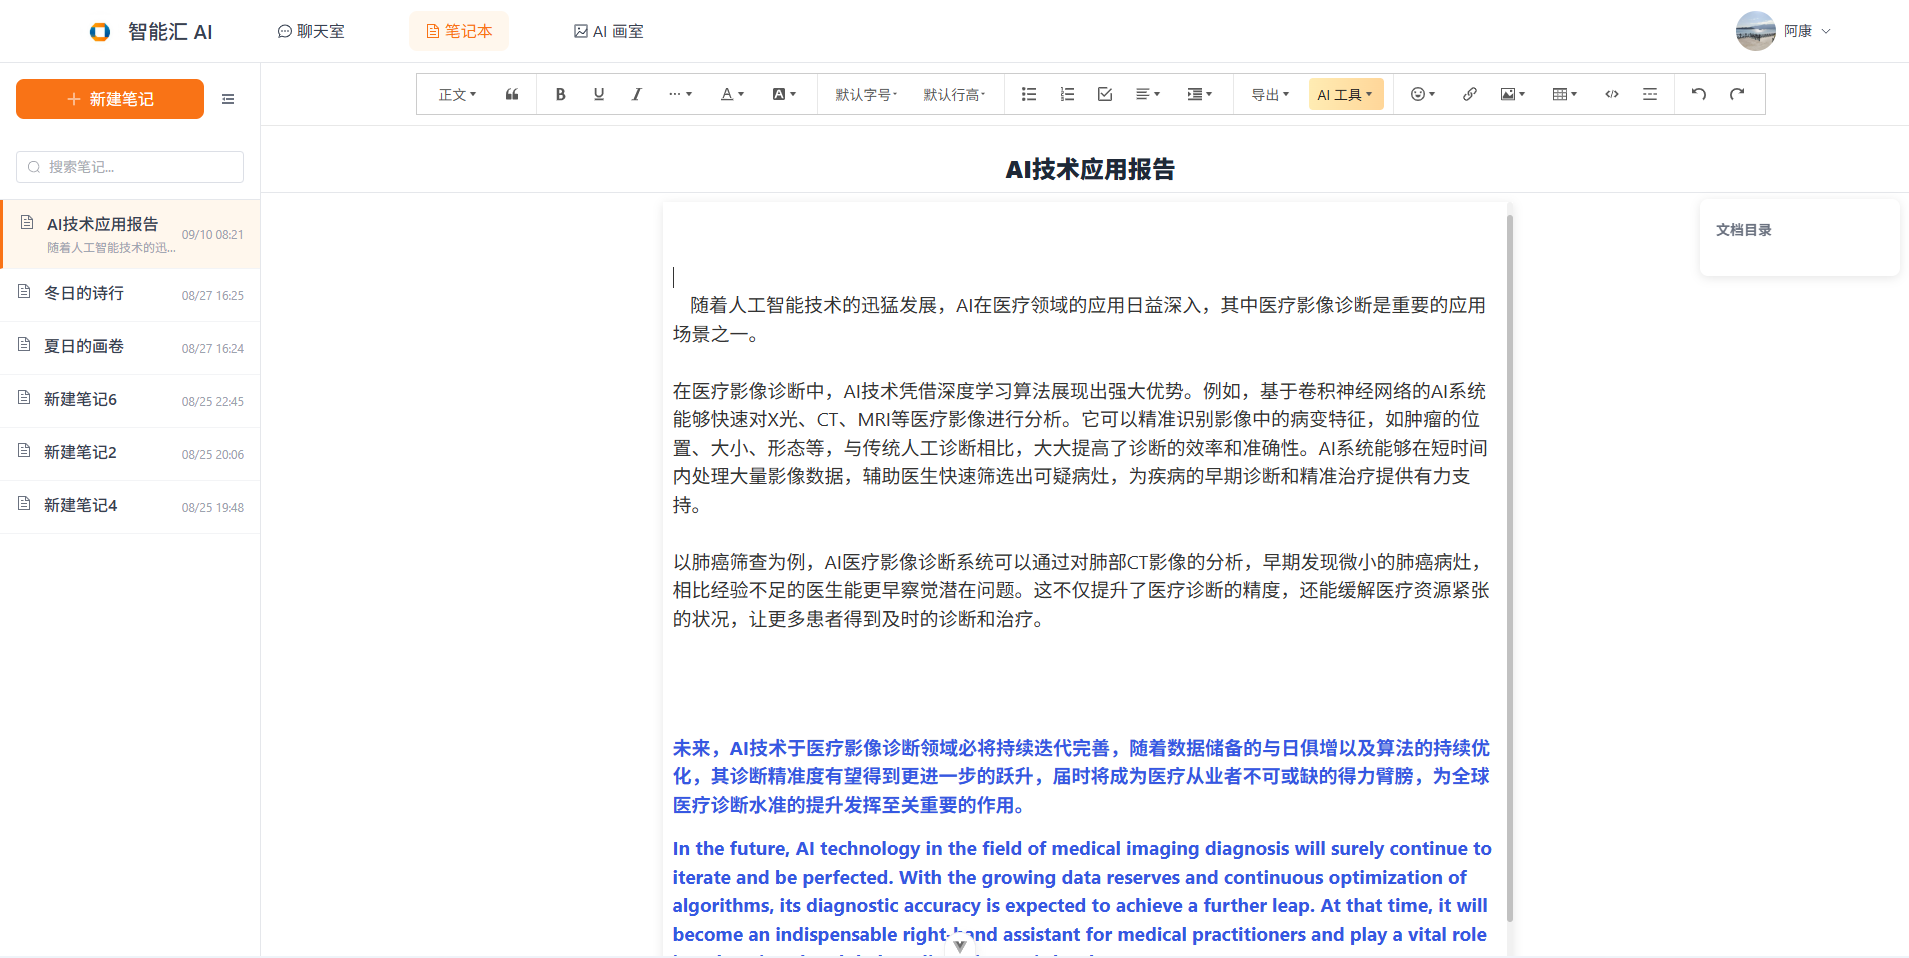This screenshot has height=958, width=1909.
Task: Insert a to-do checklist
Action: (x=1105, y=94)
